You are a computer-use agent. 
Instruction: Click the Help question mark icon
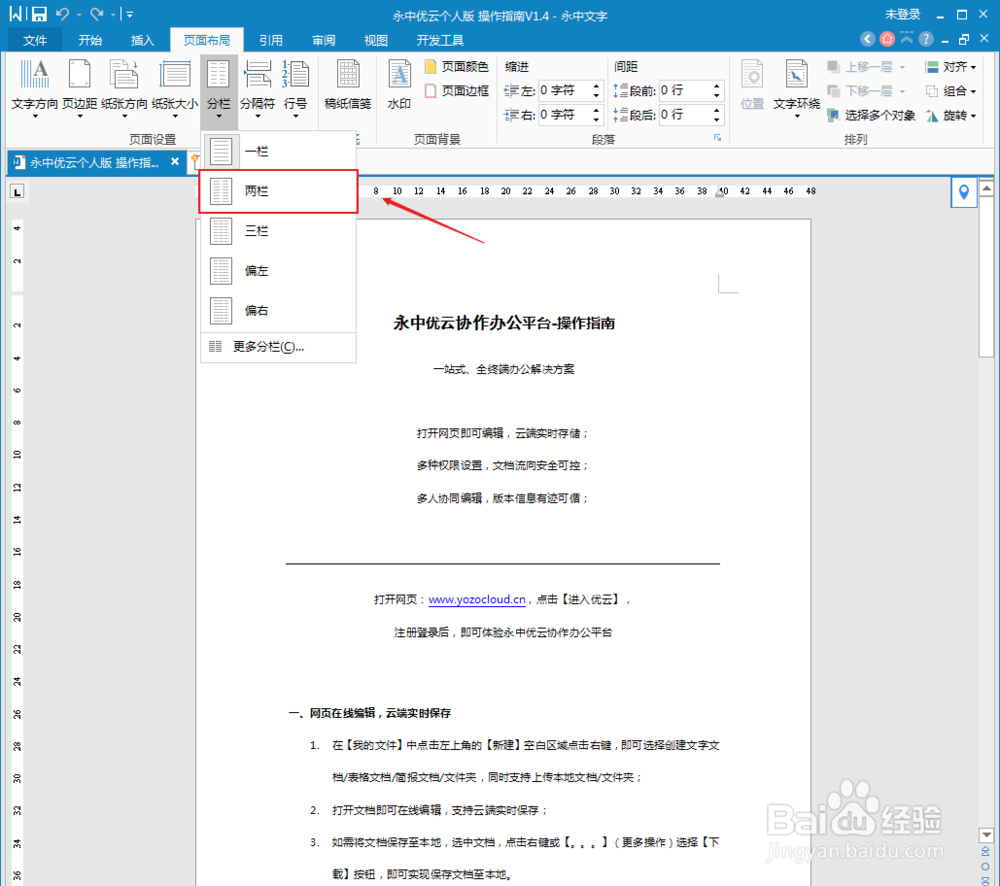pyautogui.click(x=926, y=39)
